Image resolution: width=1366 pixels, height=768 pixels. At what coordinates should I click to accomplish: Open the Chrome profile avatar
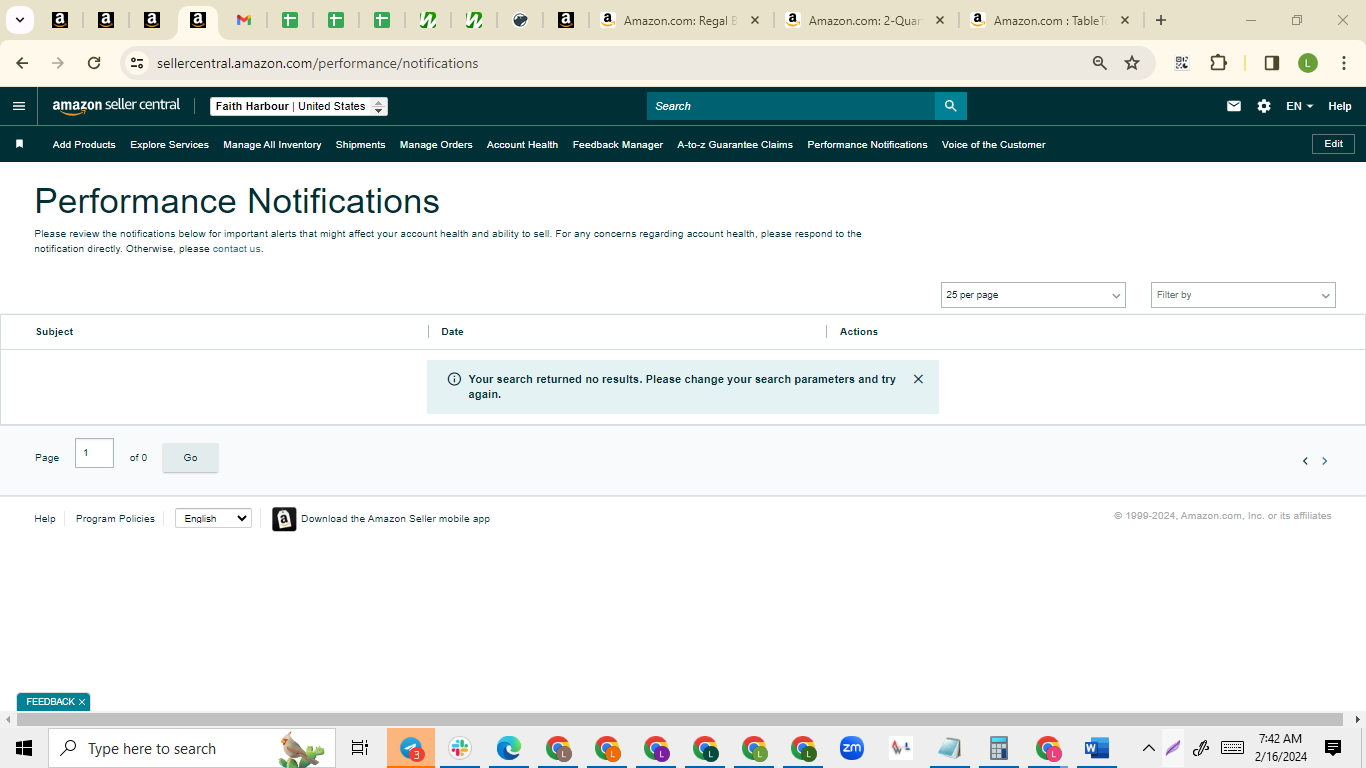pos(1308,63)
